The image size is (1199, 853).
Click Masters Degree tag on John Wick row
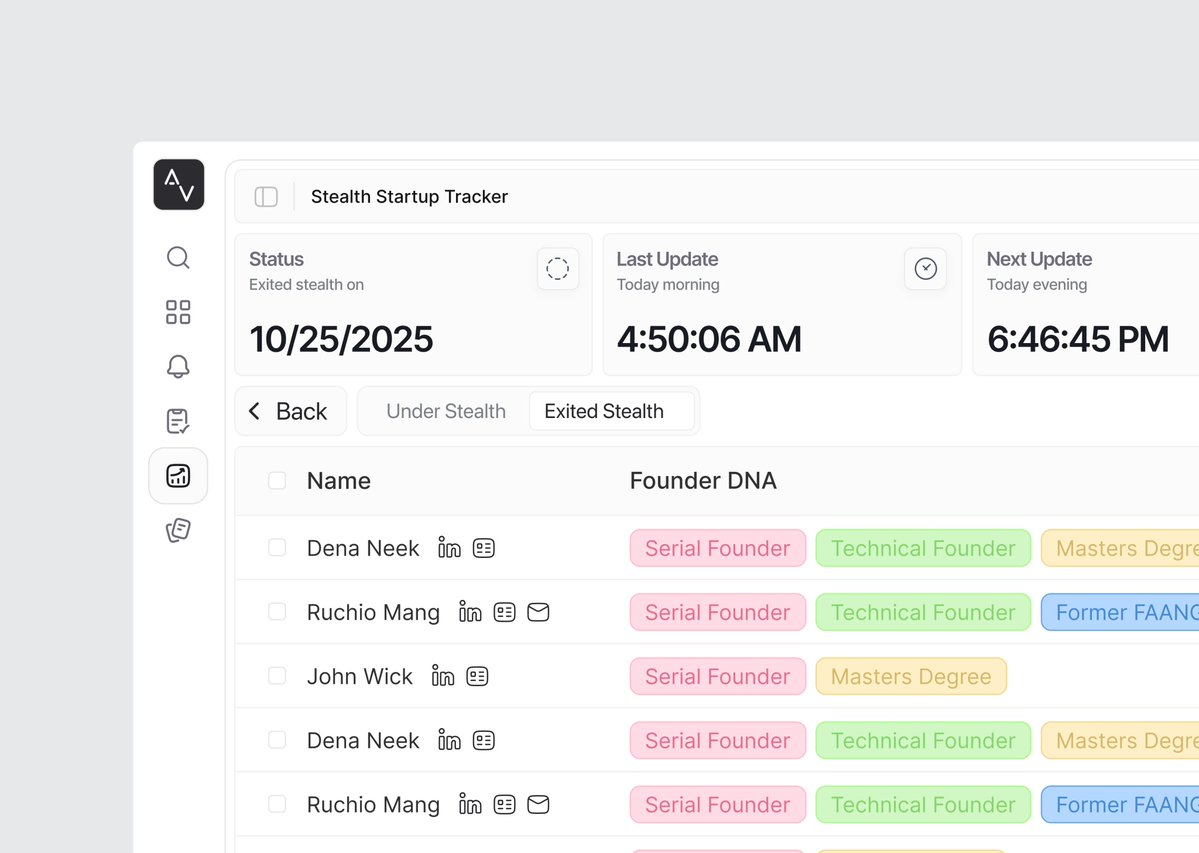[911, 676]
